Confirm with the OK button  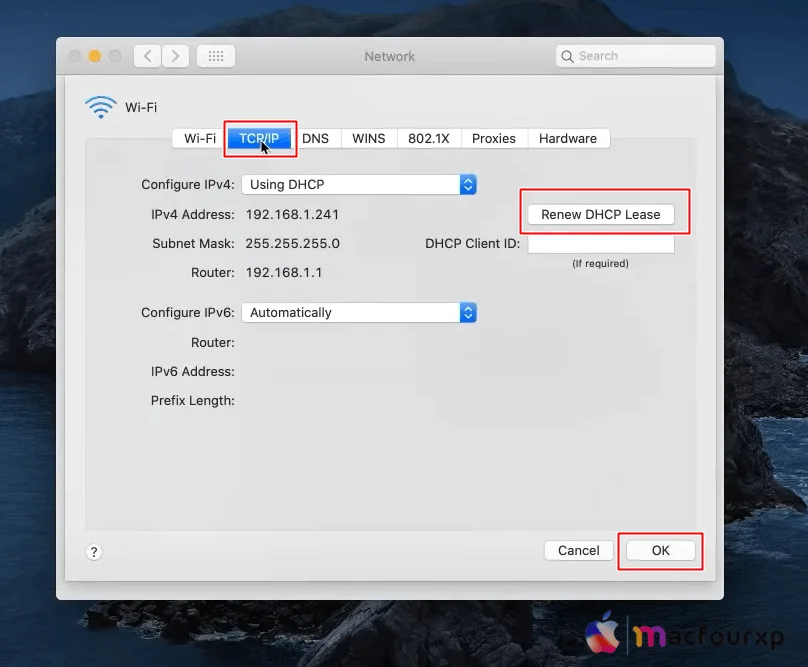click(661, 551)
